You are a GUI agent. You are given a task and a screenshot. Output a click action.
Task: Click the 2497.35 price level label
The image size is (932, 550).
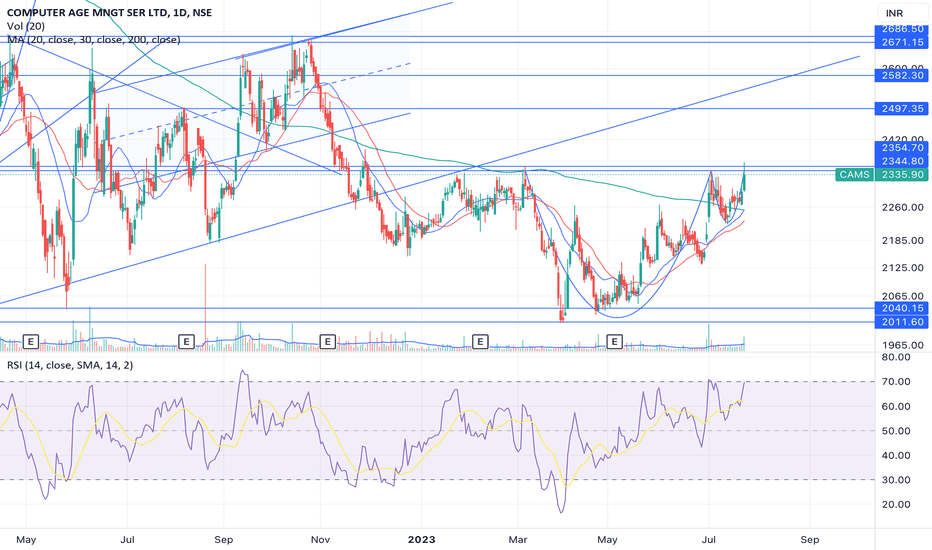coord(902,108)
